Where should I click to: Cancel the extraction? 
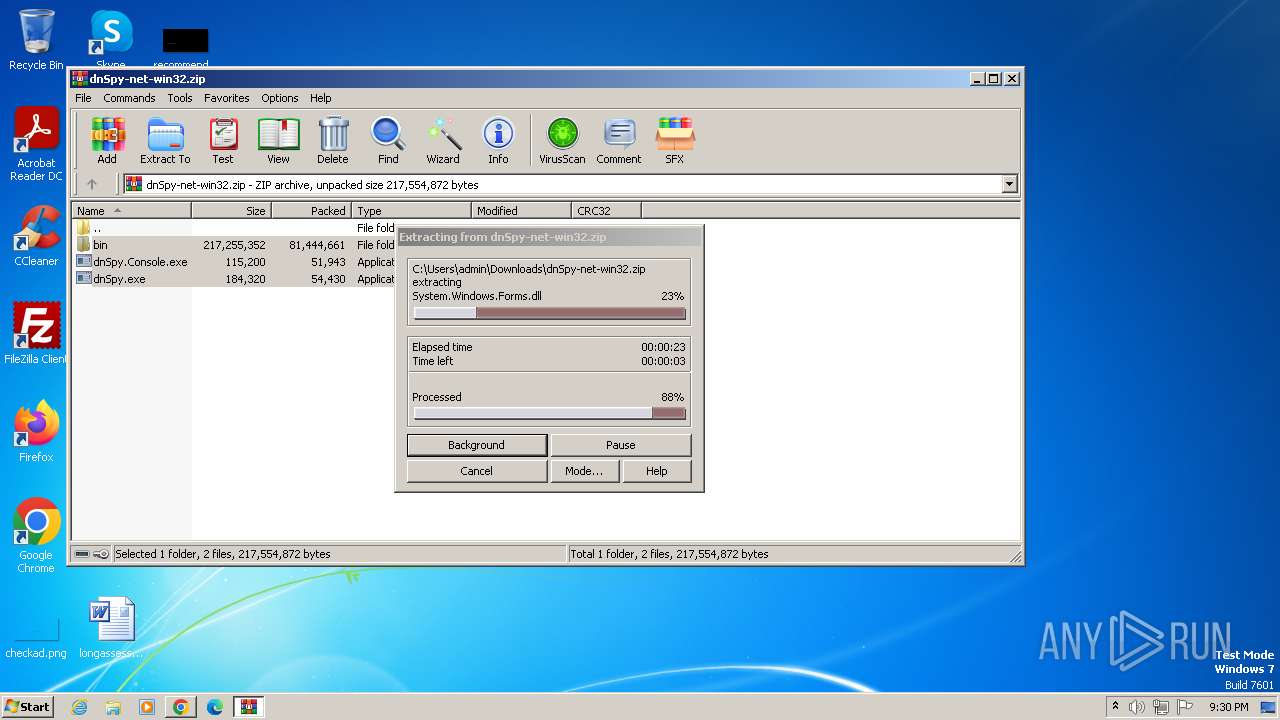click(x=476, y=471)
